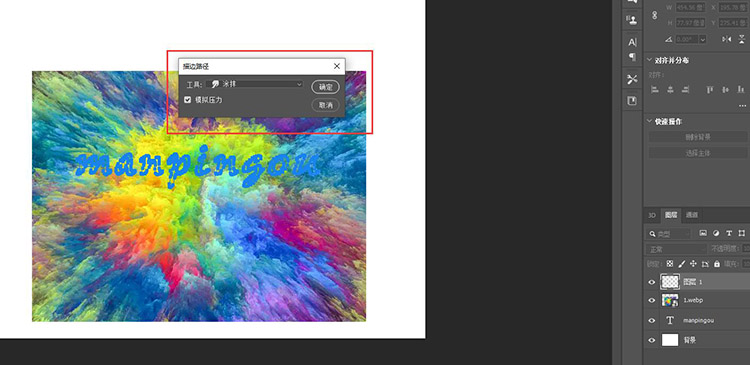
Task: Click the flip horizontal icon
Action: (x=727, y=39)
